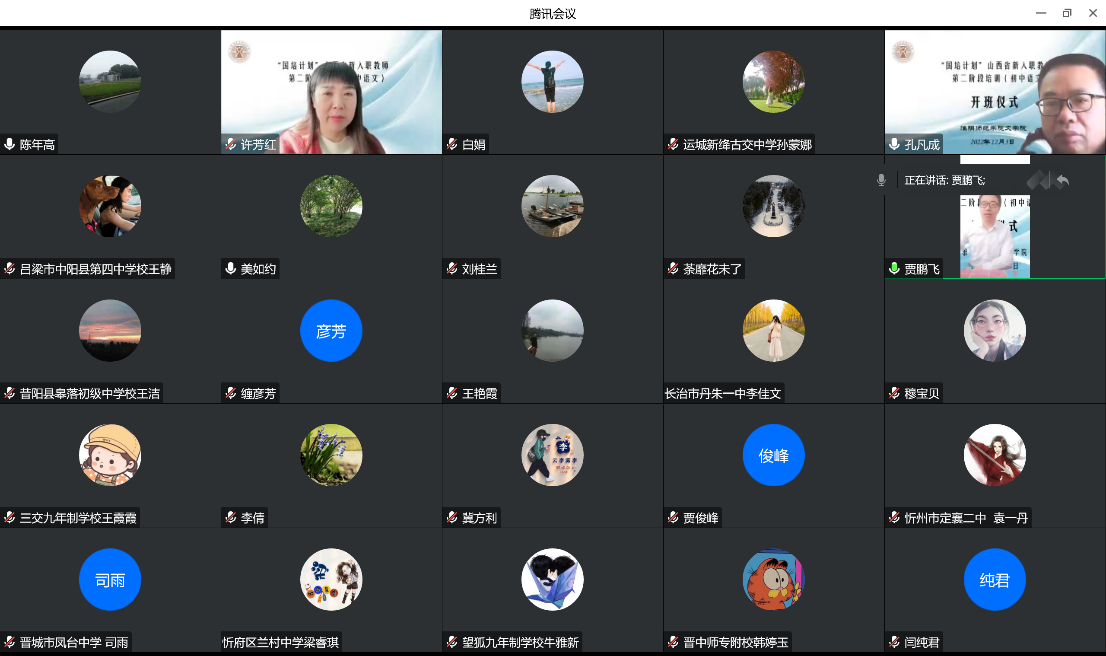The height and width of the screenshot is (656, 1106).
Task: Click the muted mic icon beside 闫纯君
Action: [x=895, y=643]
